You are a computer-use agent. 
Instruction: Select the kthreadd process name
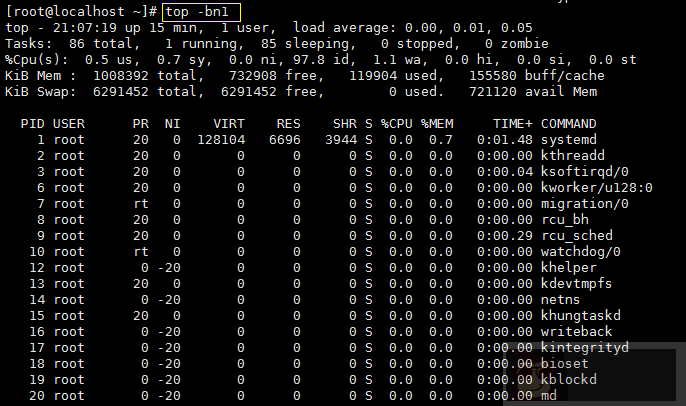(x=572, y=156)
